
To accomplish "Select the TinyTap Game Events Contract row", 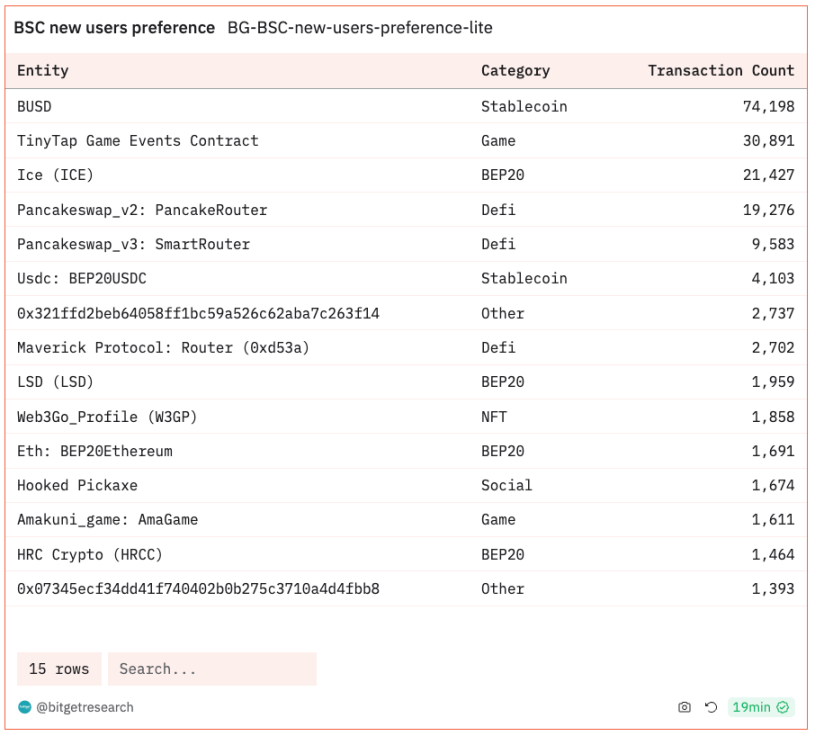I will [x=137, y=141].
